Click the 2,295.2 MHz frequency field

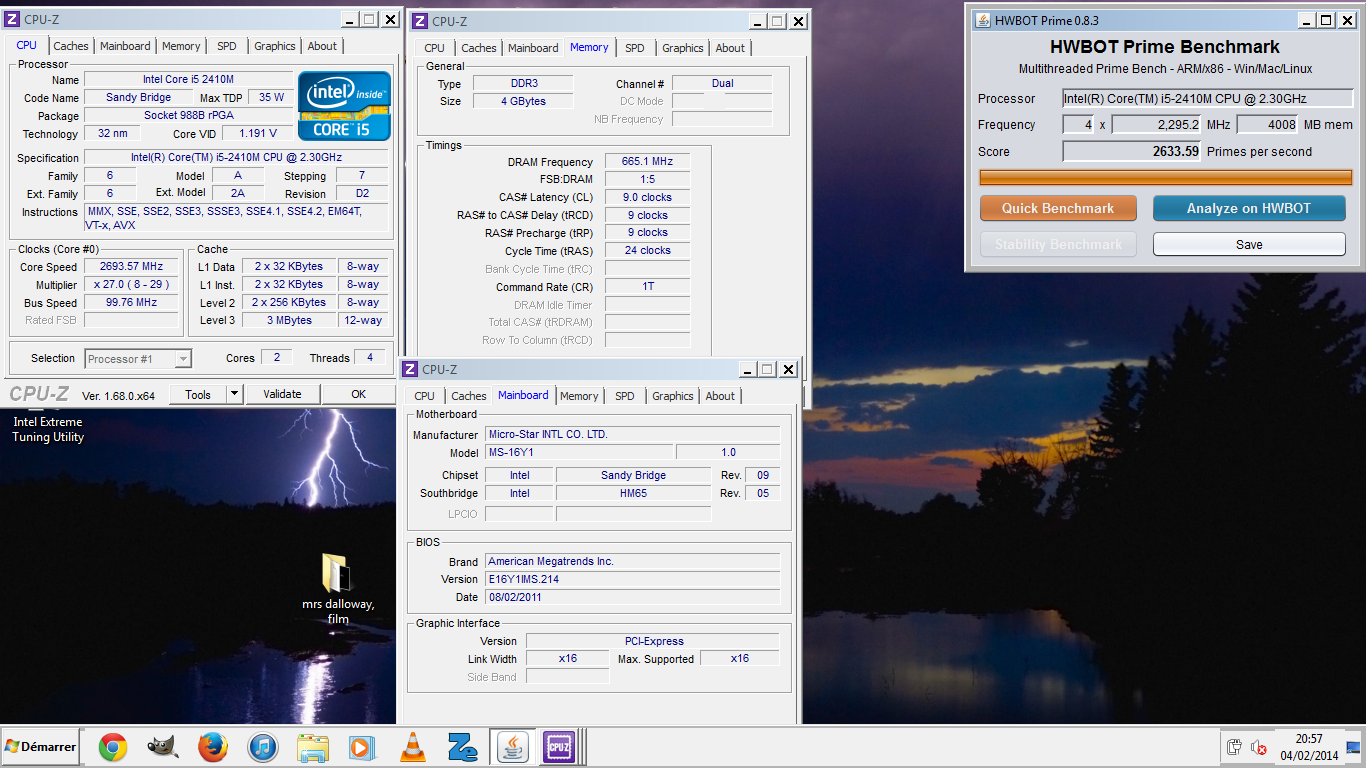(x=1156, y=125)
